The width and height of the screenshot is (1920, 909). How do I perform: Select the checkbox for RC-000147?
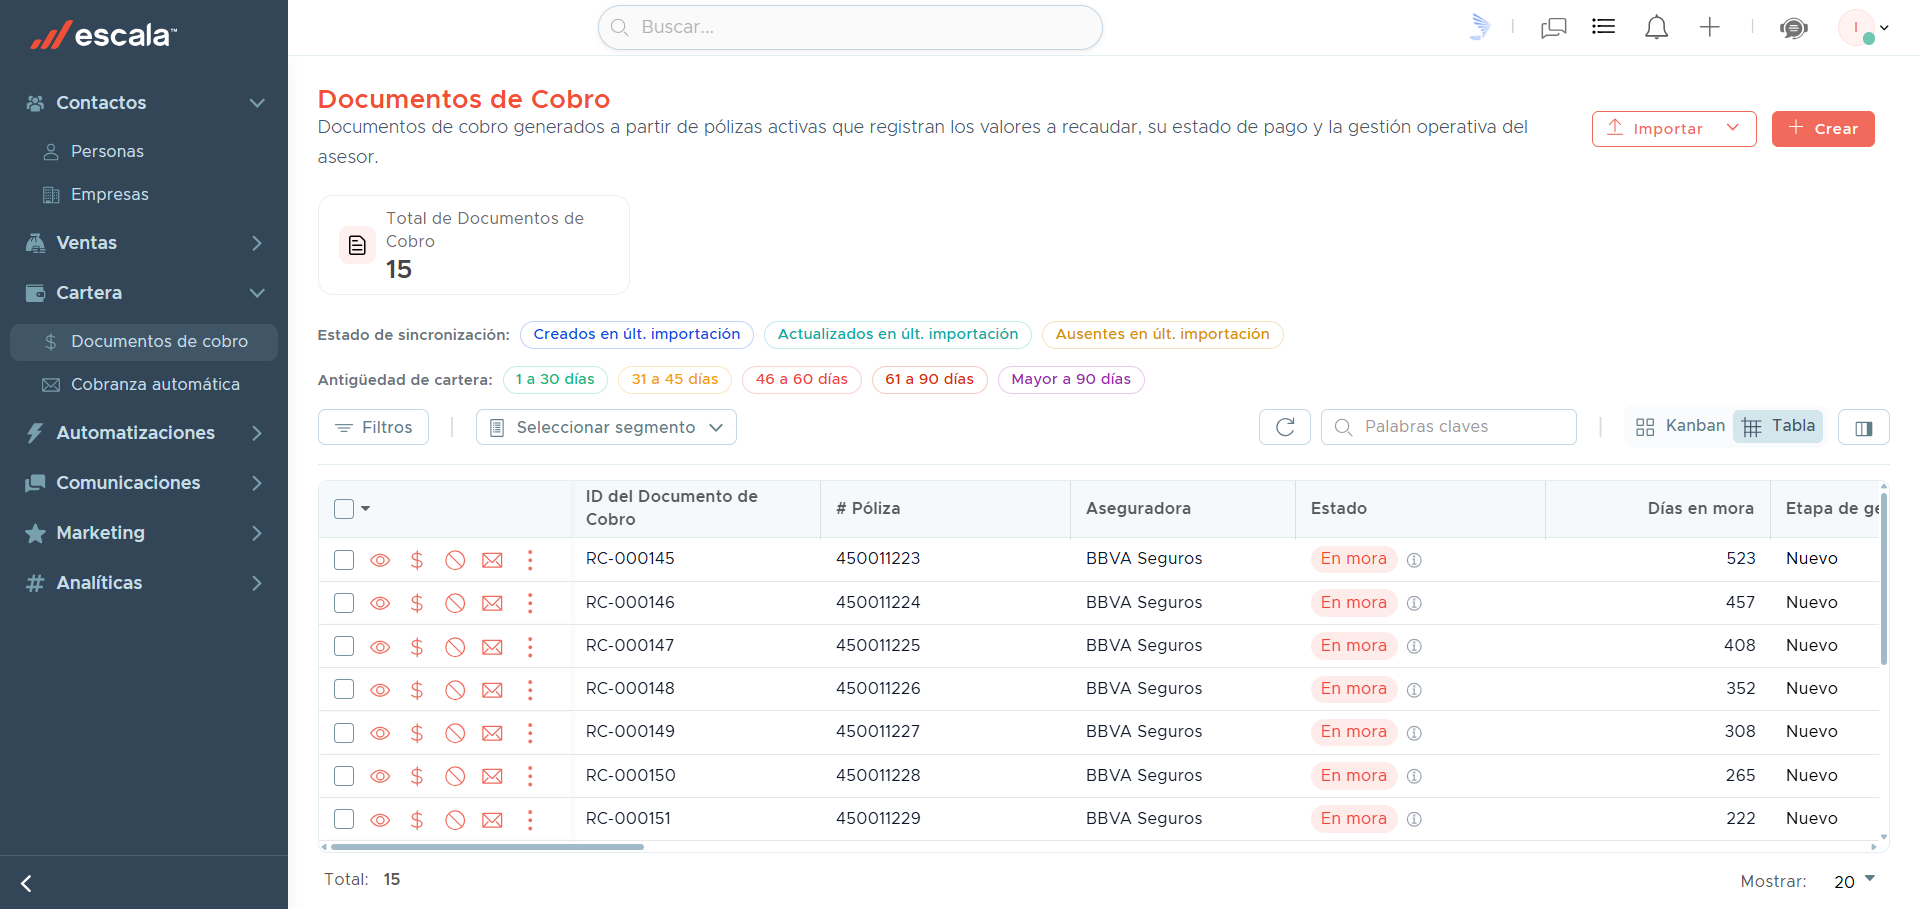tap(344, 646)
